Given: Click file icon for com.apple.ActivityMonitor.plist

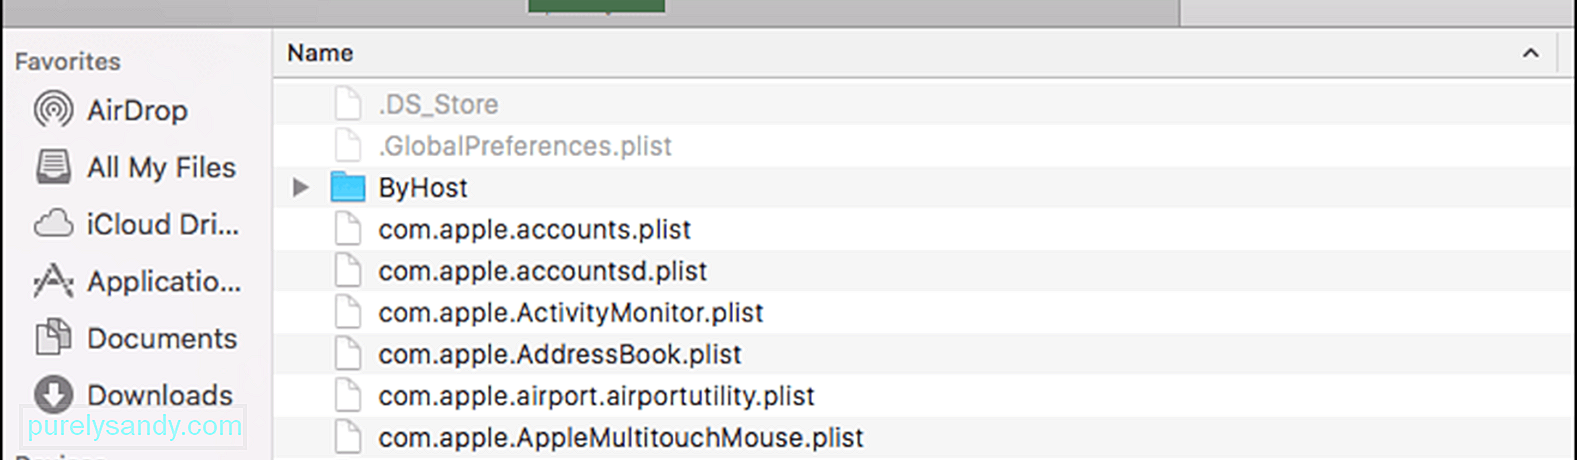Looking at the screenshot, I should click(x=347, y=312).
